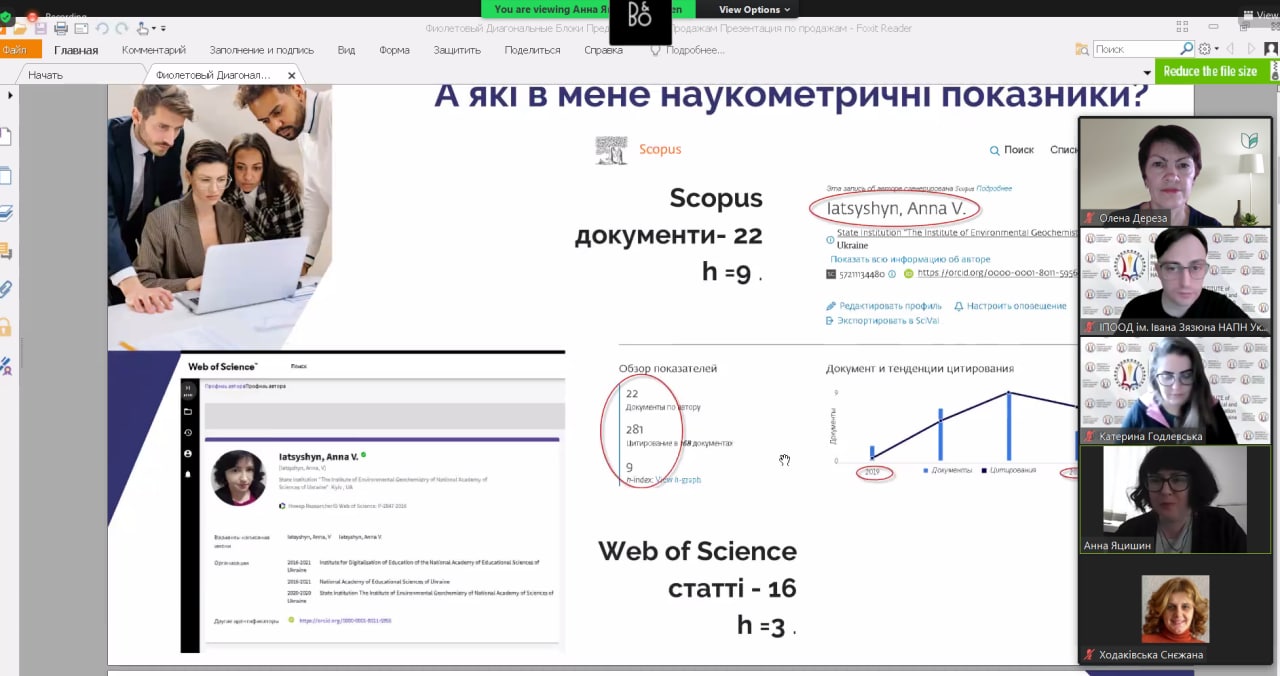Open the quick toolbar customize dropdown arrow

[164, 29]
